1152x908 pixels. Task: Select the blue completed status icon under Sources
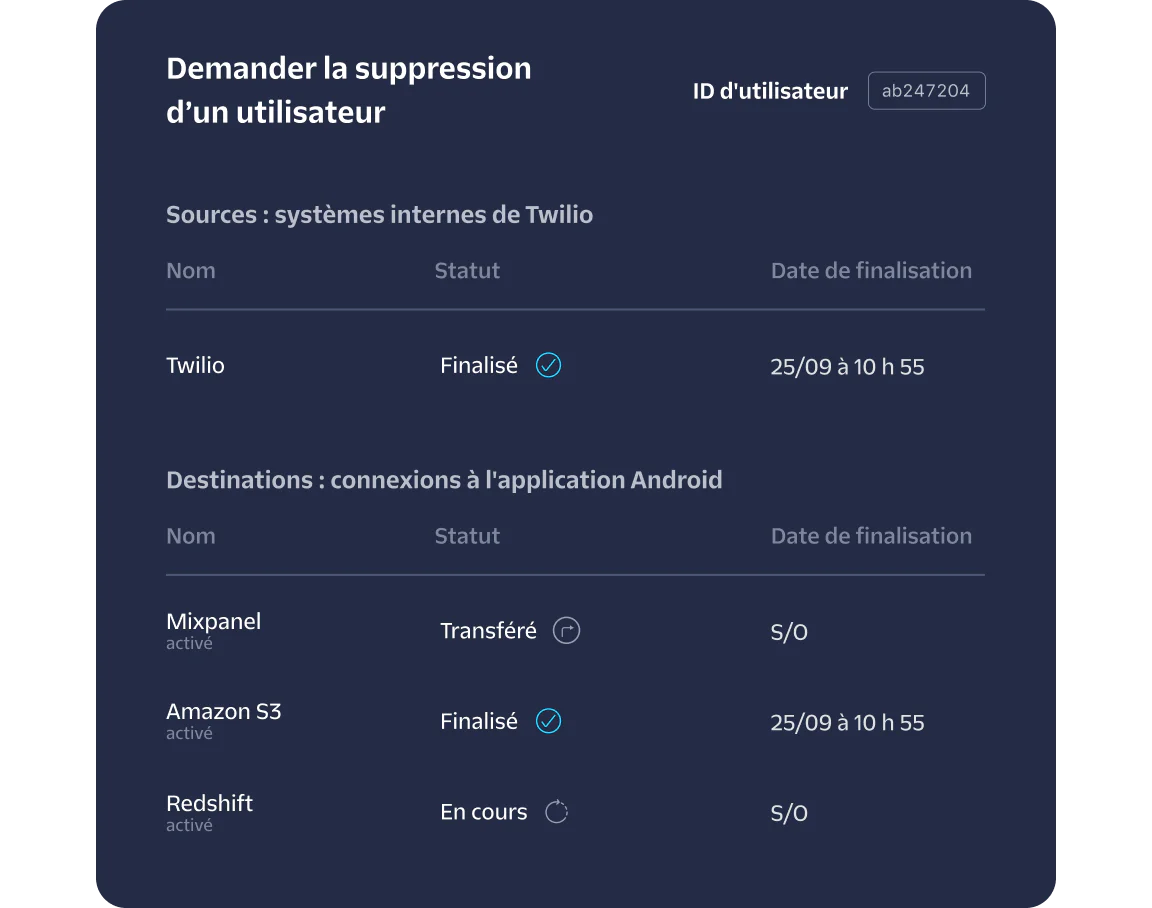(x=547, y=365)
